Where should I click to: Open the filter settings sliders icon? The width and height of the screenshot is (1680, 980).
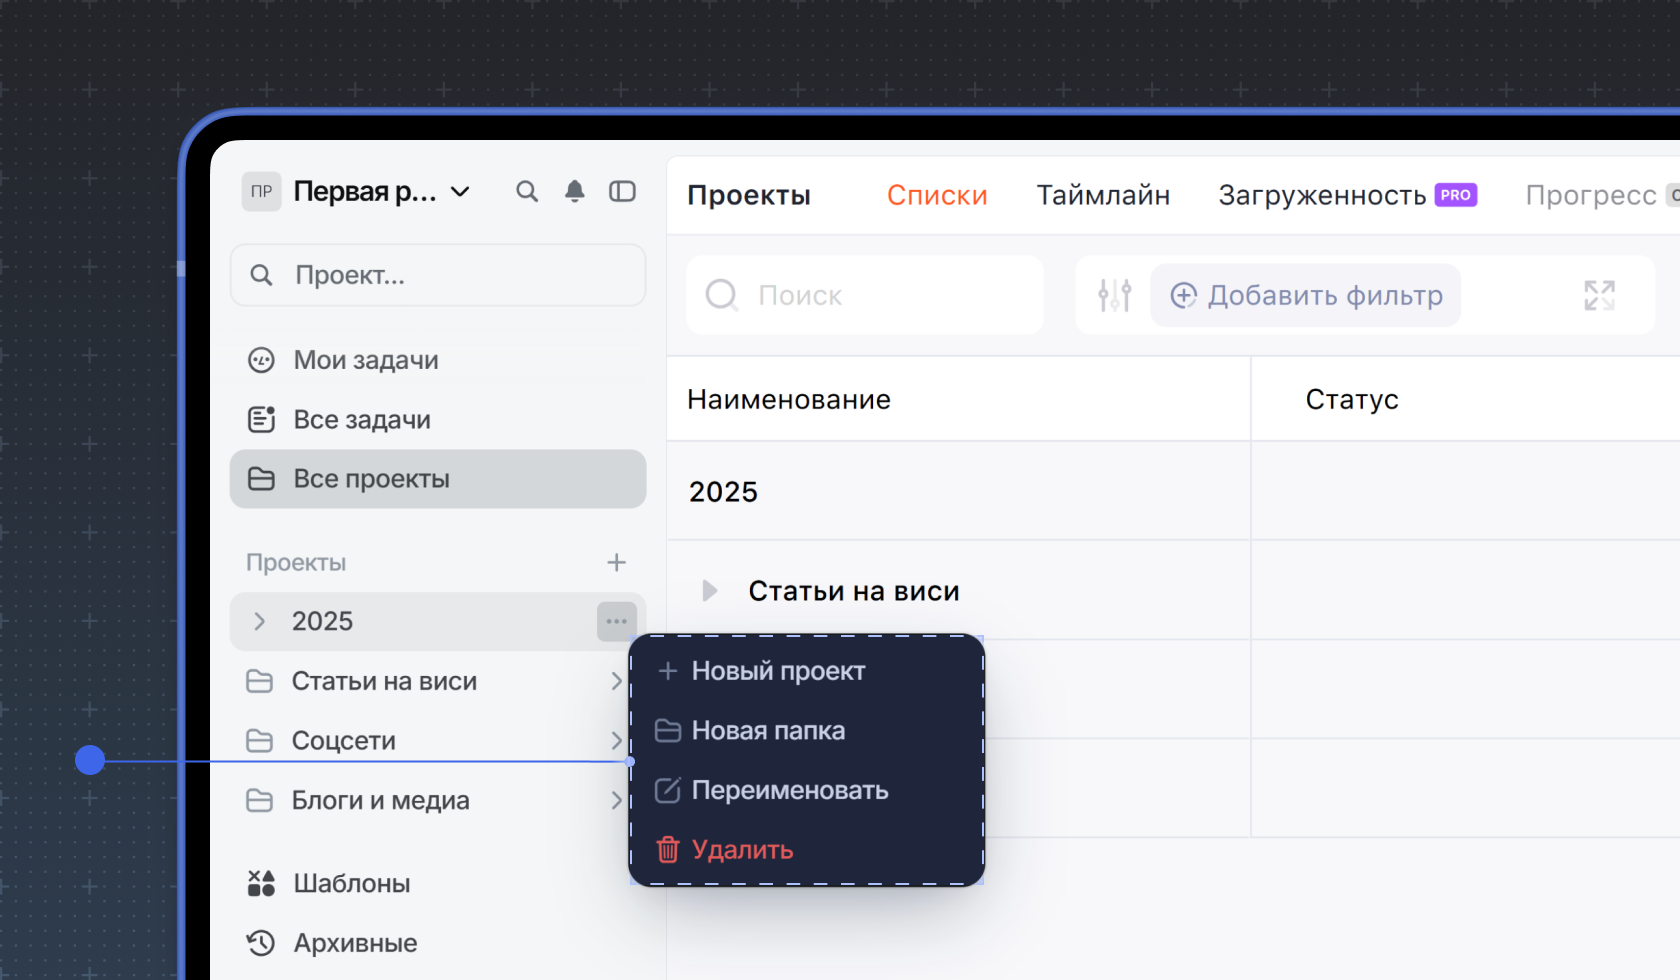(x=1114, y=295)
